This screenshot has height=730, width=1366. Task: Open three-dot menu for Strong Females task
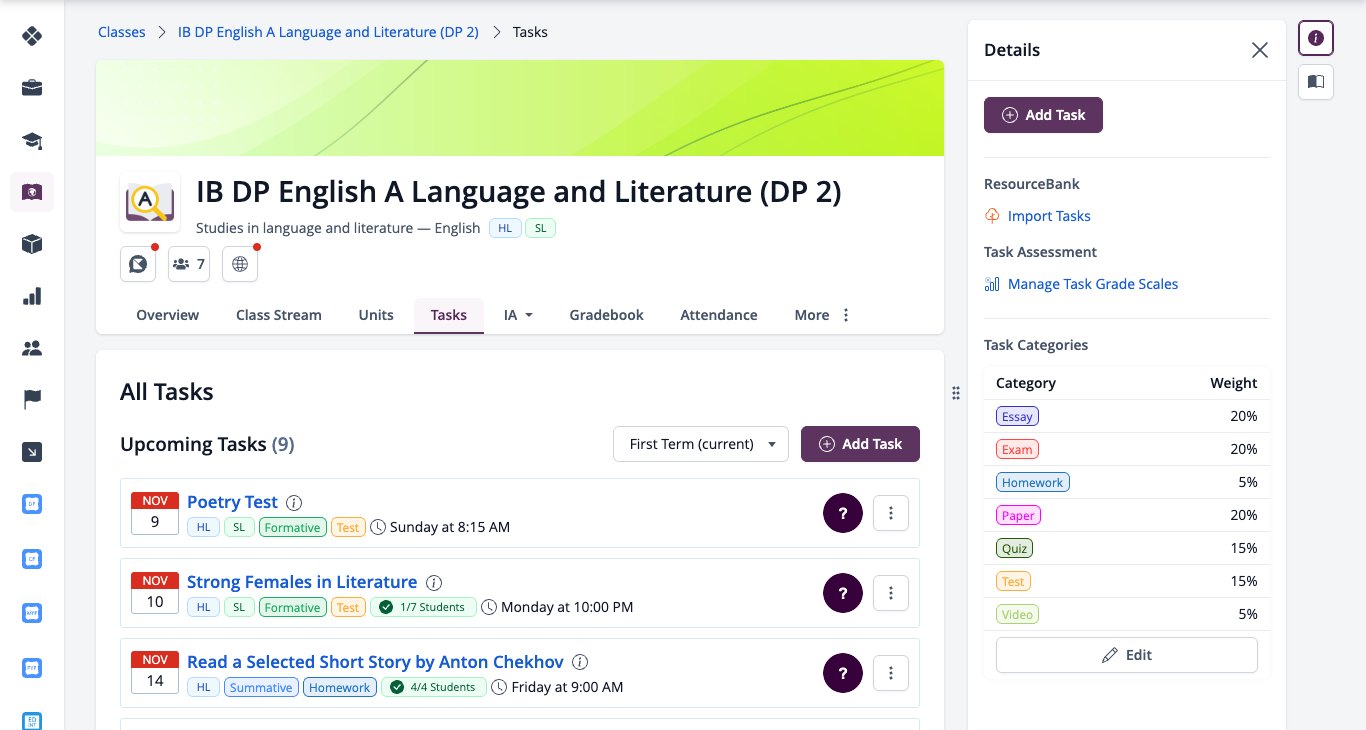click(891, 593)
